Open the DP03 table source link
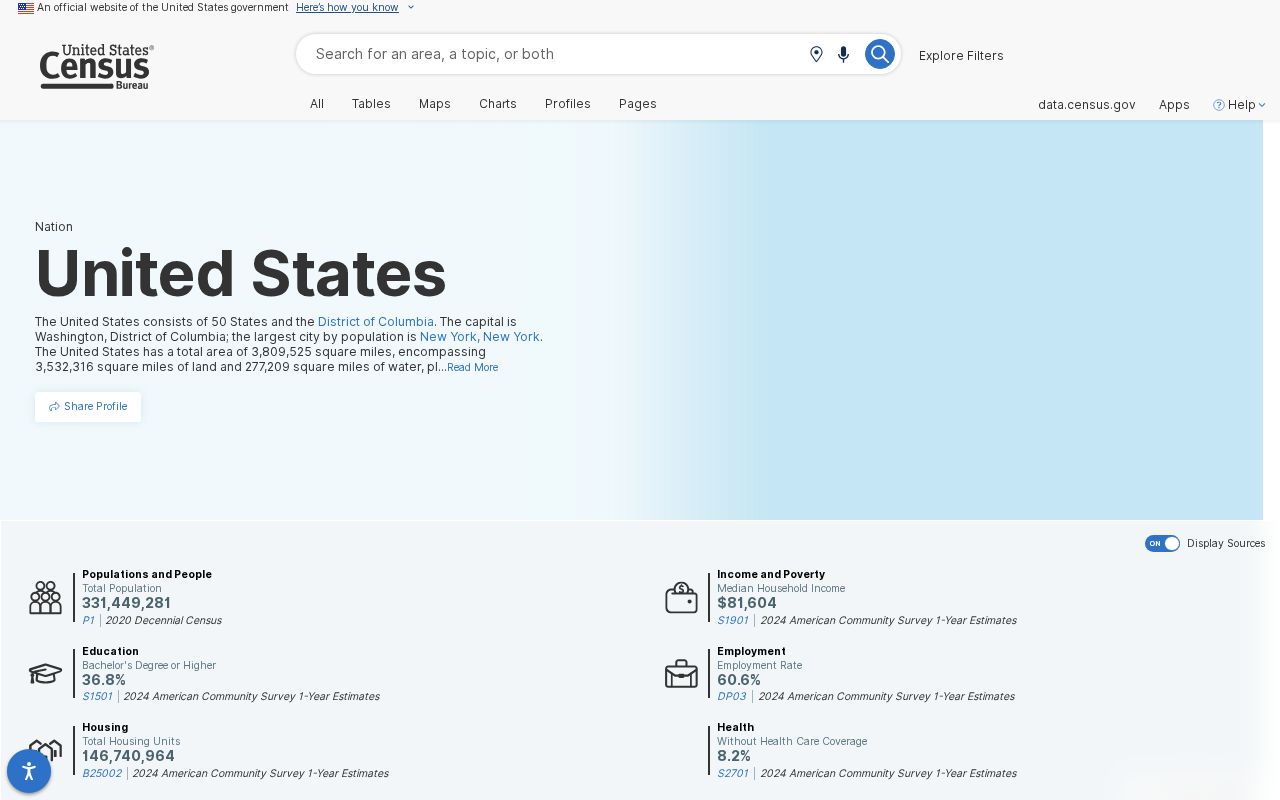1280x800 pixels. pyautogui.click(x=732, y=696)
